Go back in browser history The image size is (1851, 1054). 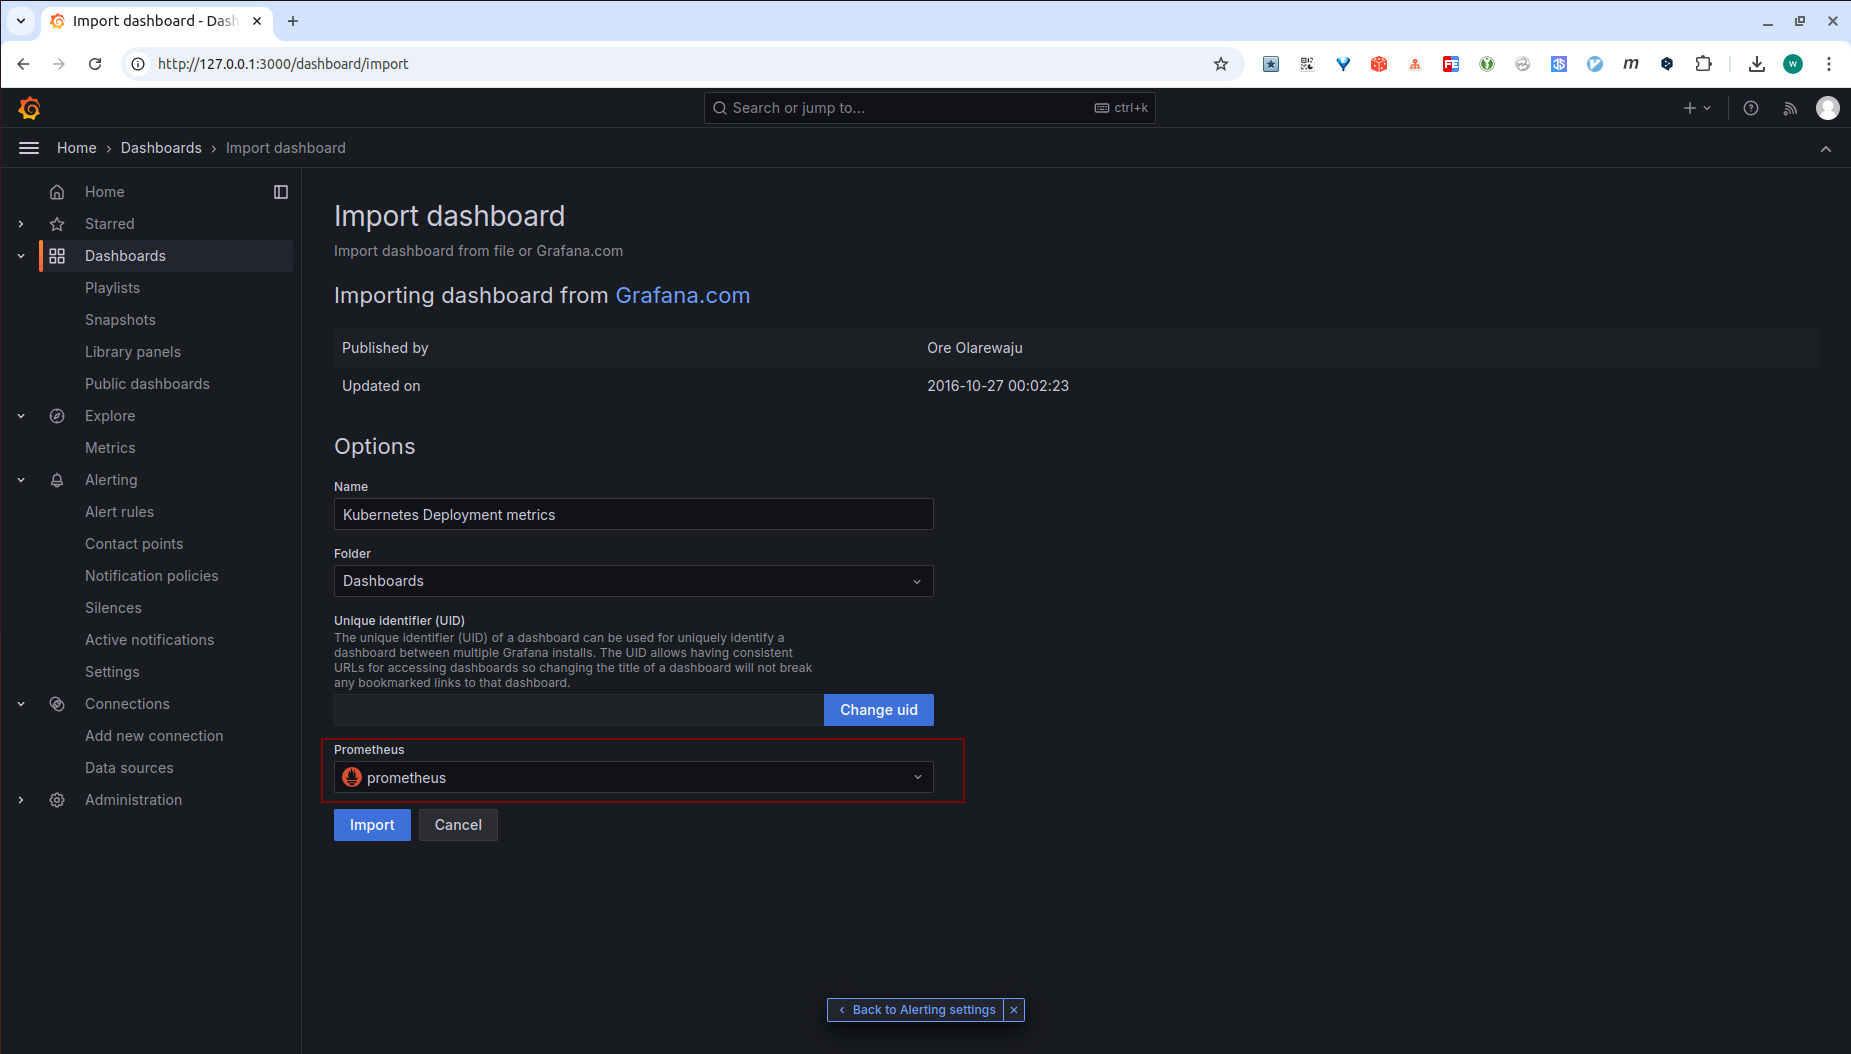(x=23, y=64)
